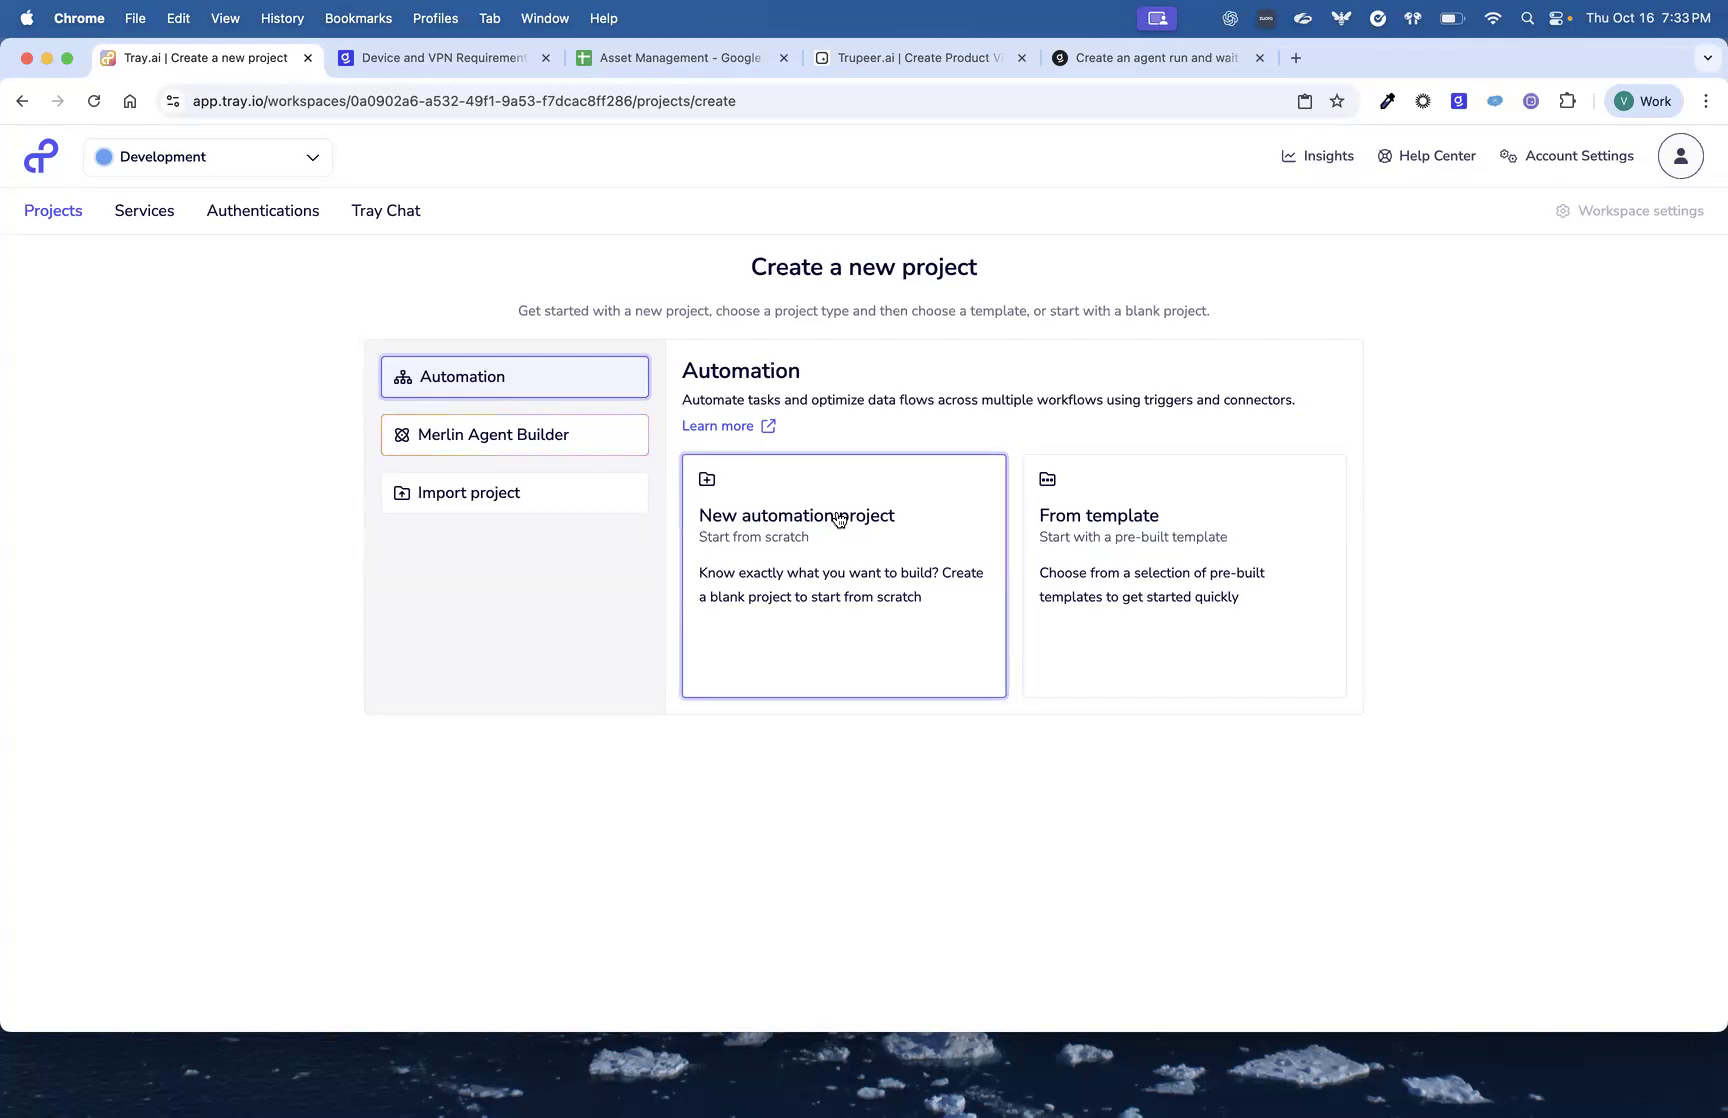Switch to the Services tab
This screenshot has width=1728, height=1118.
pyautogui.click(x=144, y=210)
